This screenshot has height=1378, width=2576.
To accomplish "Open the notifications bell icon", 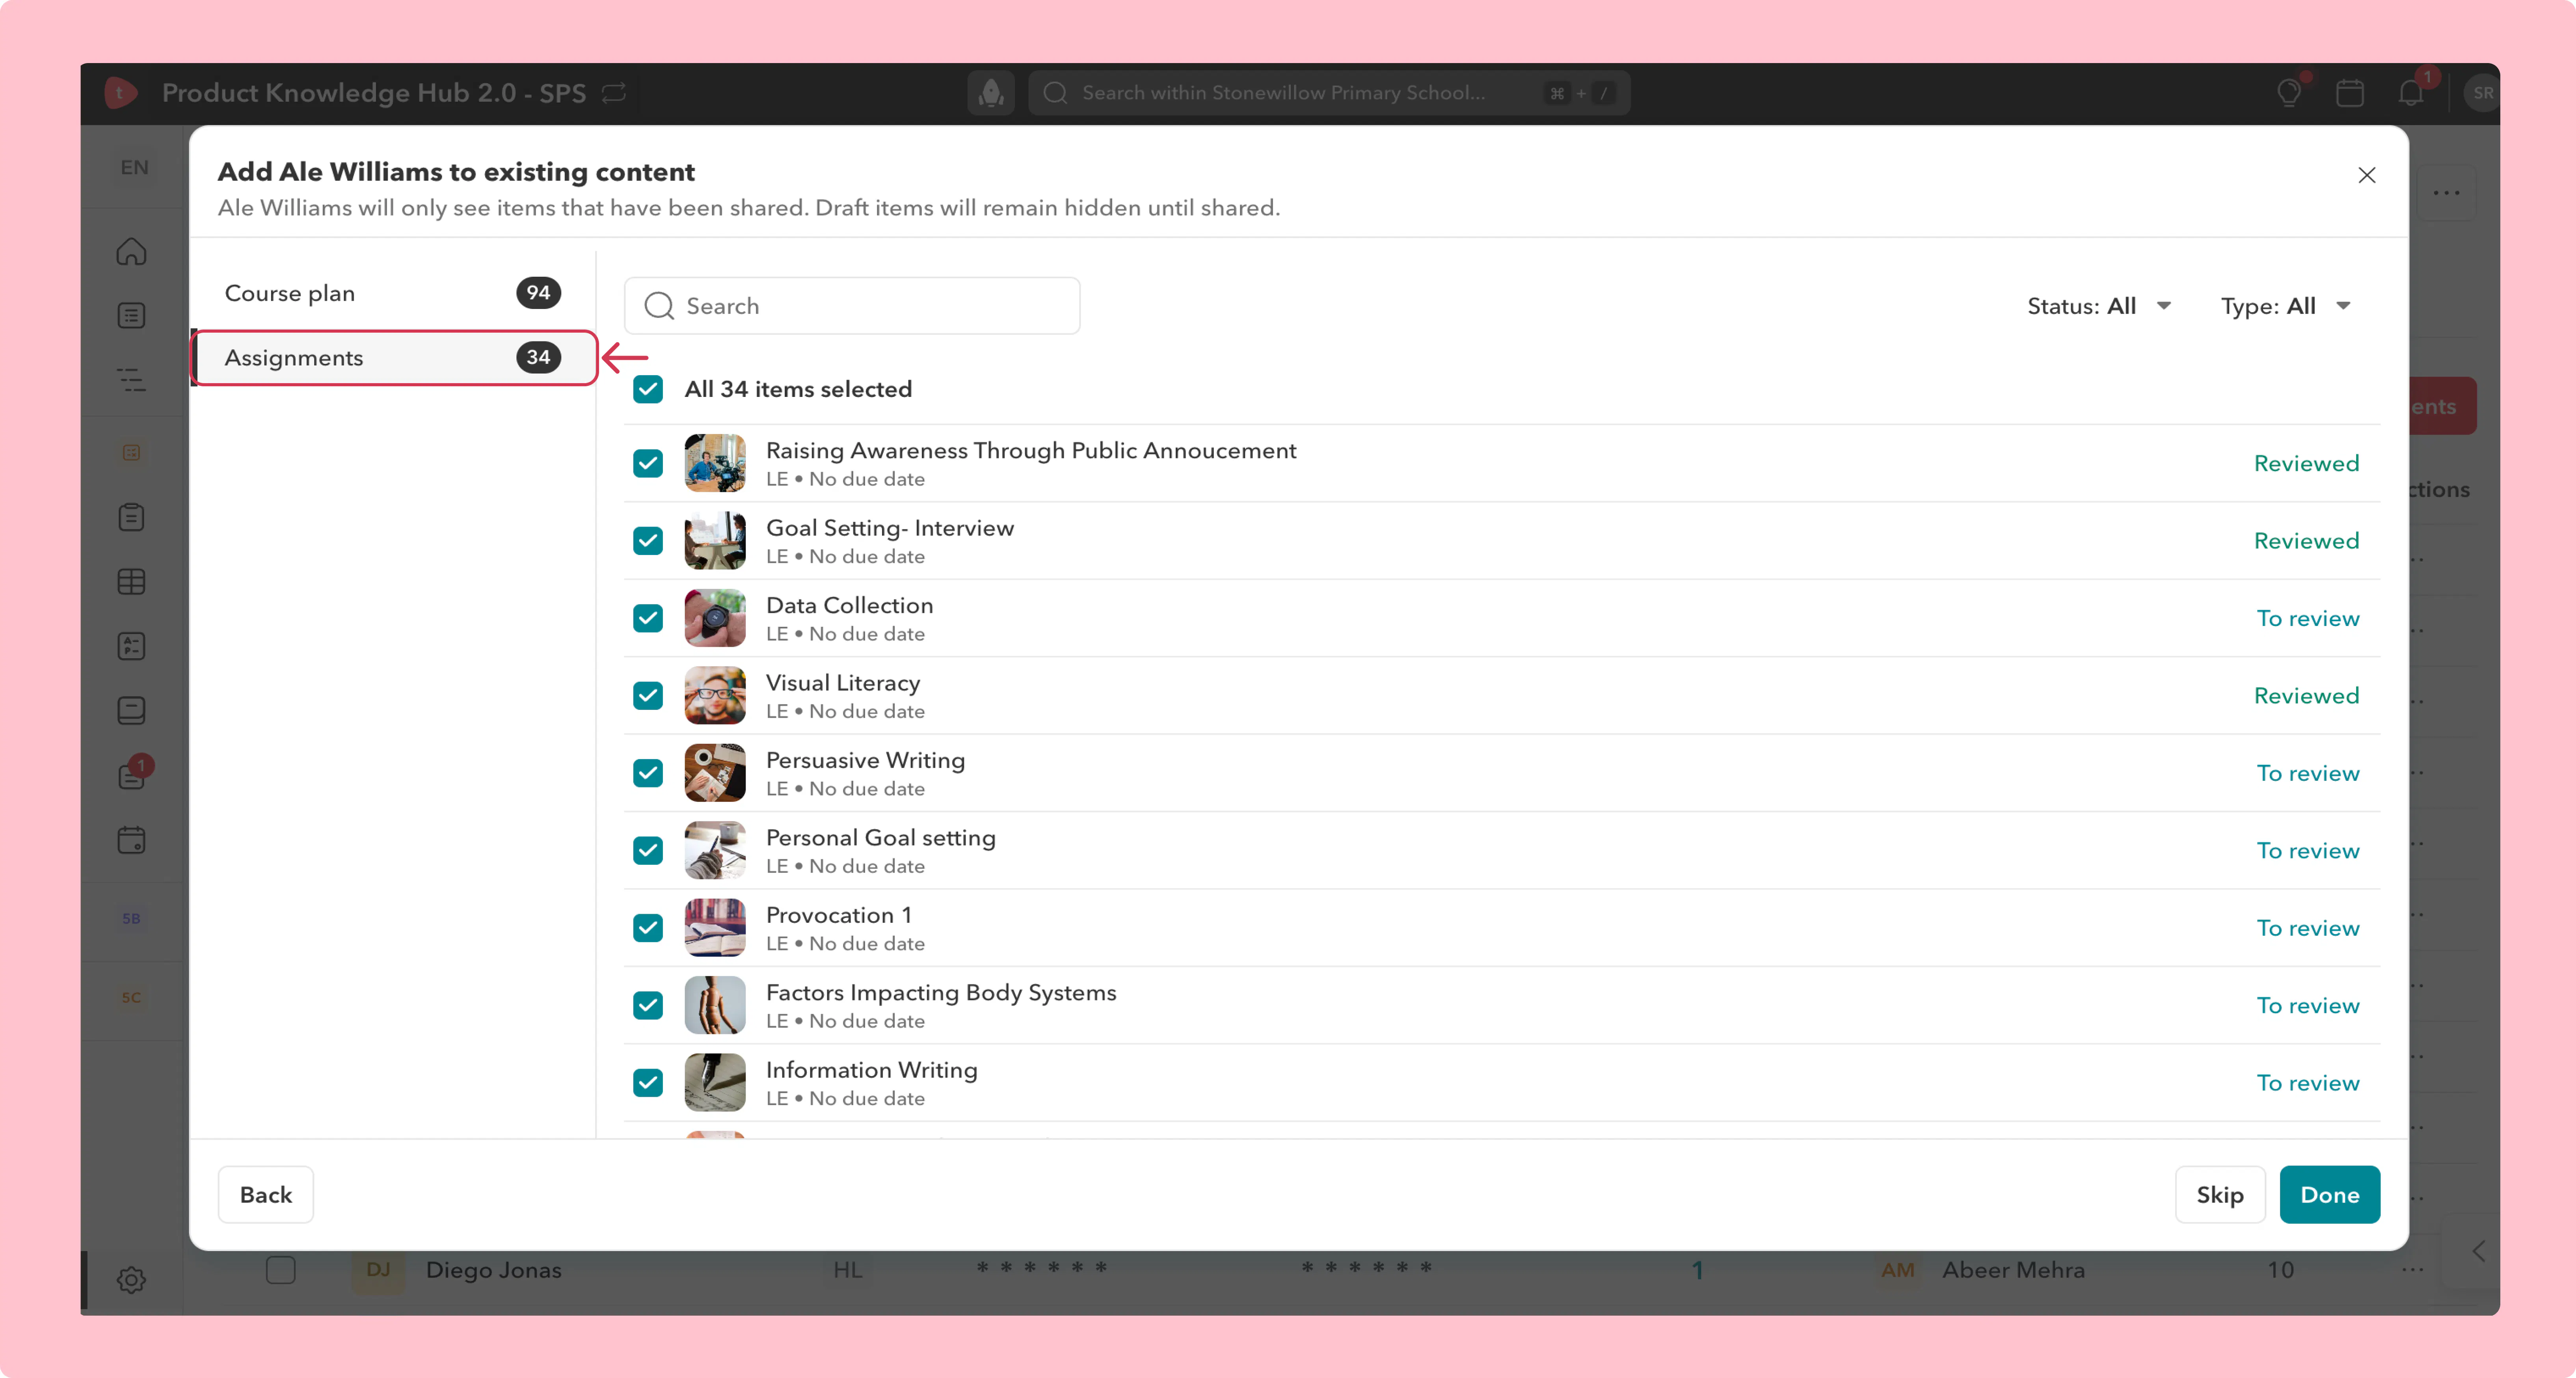I will coord(2411,93).
